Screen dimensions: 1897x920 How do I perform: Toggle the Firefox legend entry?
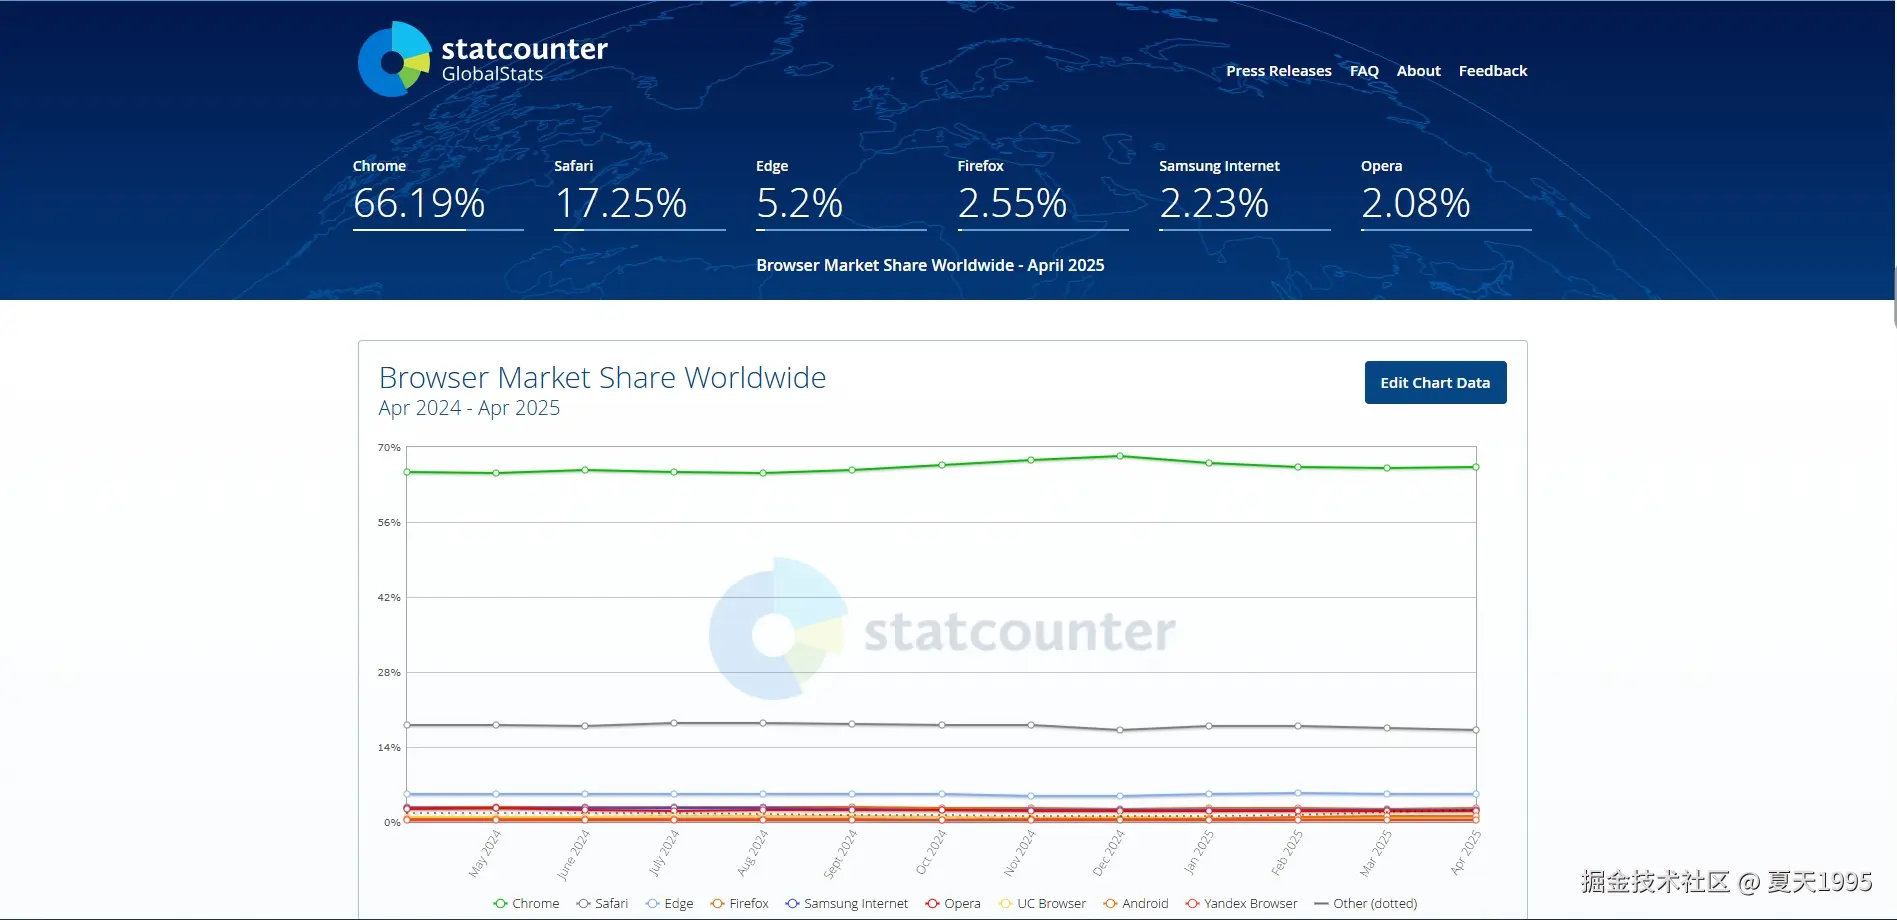tap(739, 903)
